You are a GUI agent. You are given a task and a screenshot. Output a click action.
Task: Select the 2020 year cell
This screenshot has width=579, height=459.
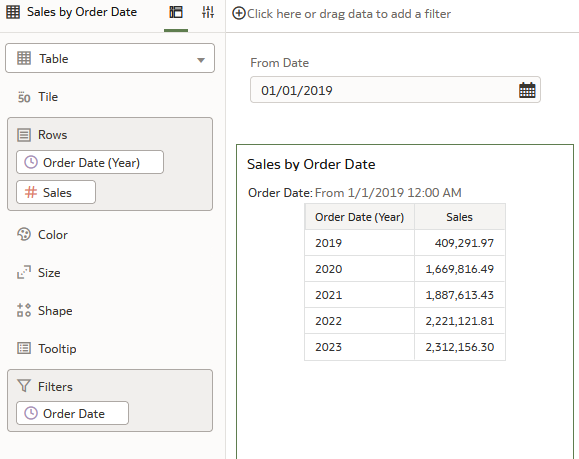[359, 269]
